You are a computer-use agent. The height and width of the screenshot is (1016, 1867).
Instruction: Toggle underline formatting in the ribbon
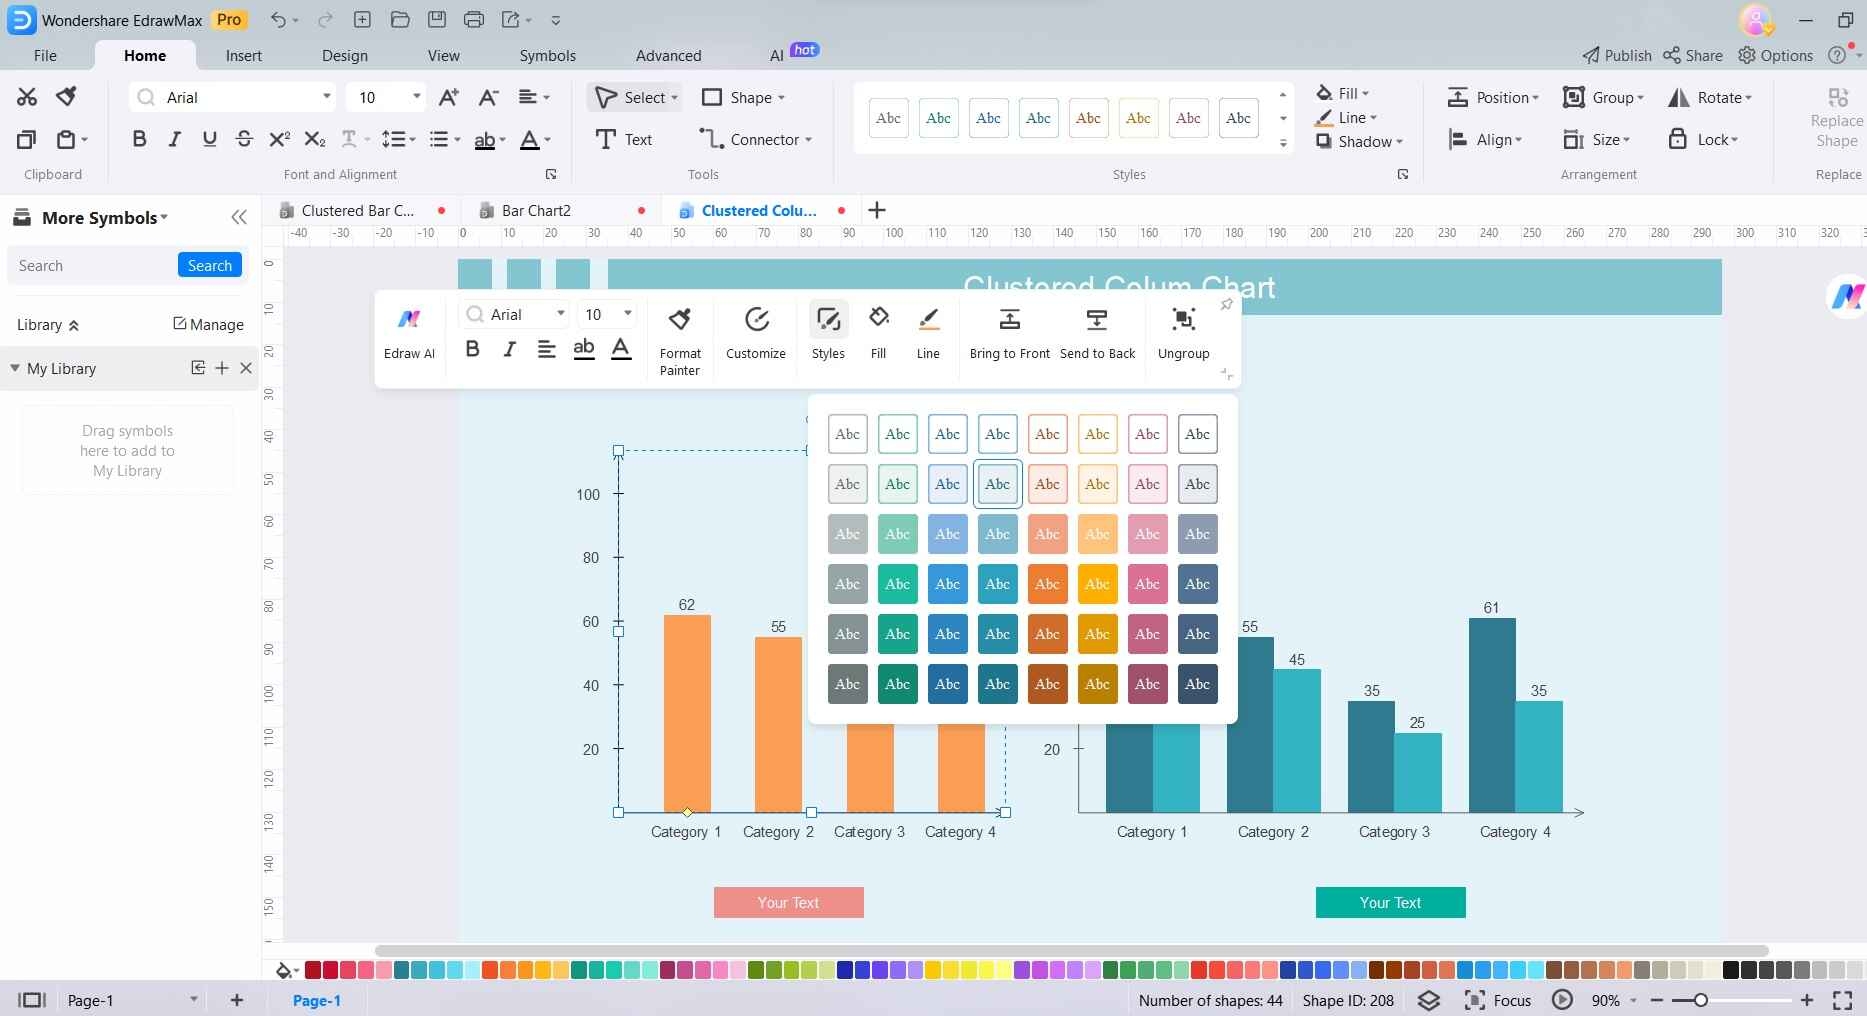pos(209,139)
